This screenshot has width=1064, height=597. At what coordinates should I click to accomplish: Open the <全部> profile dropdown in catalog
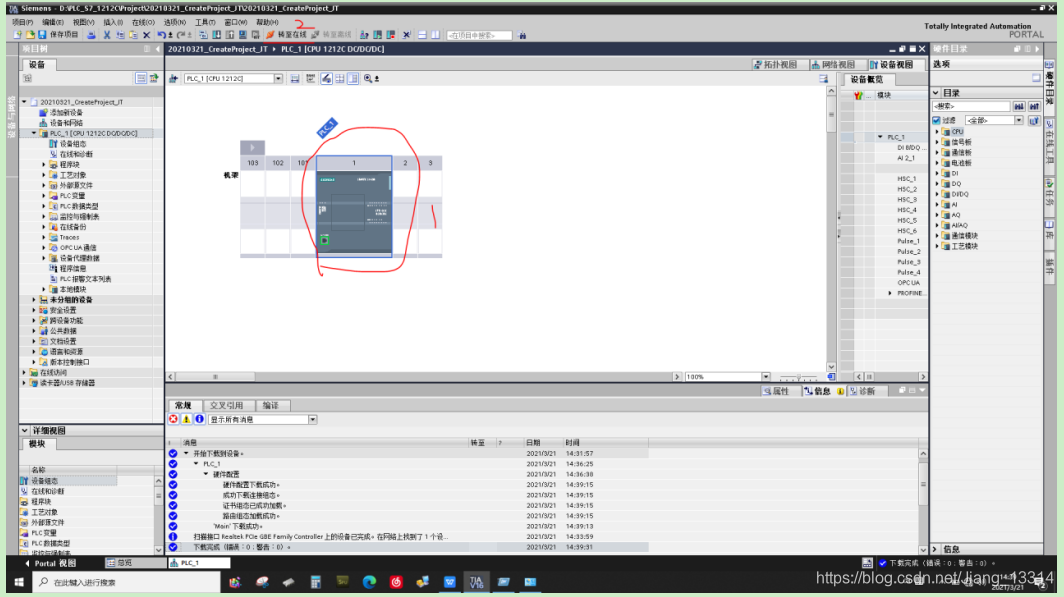pos(1019,120)
